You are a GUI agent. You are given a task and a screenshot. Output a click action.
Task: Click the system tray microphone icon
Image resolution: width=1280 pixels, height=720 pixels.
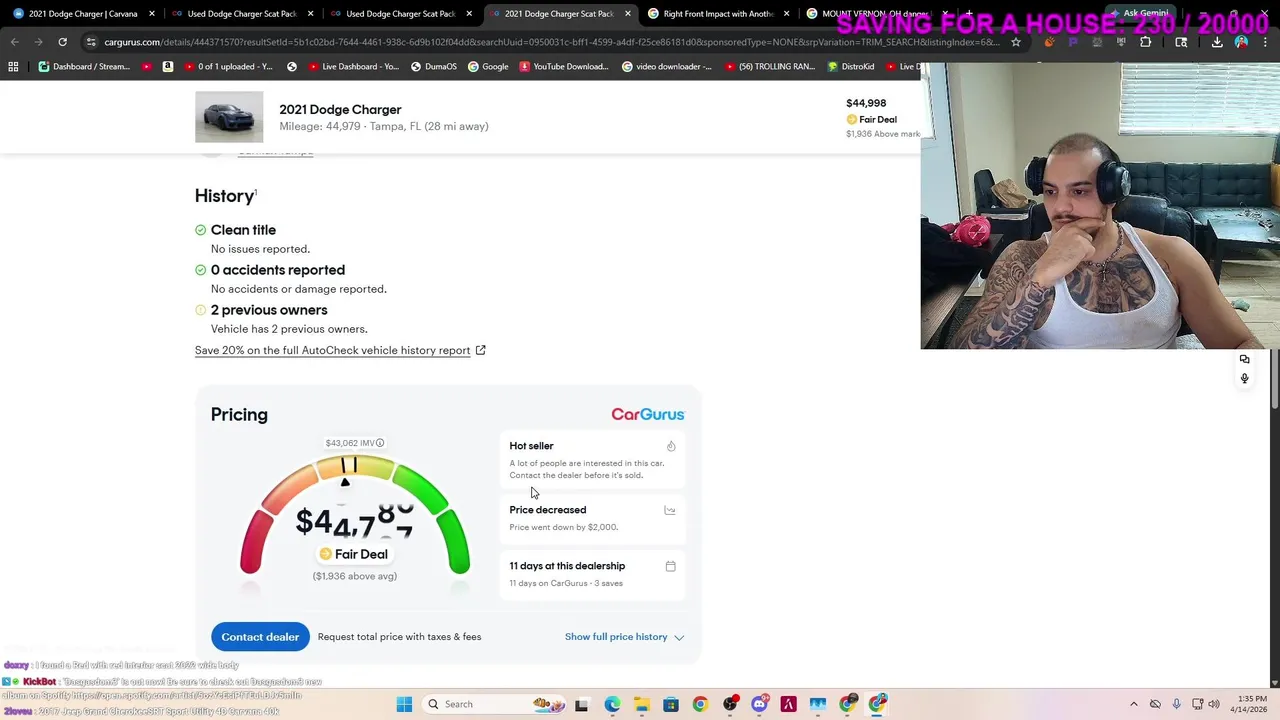(1176, 704)
